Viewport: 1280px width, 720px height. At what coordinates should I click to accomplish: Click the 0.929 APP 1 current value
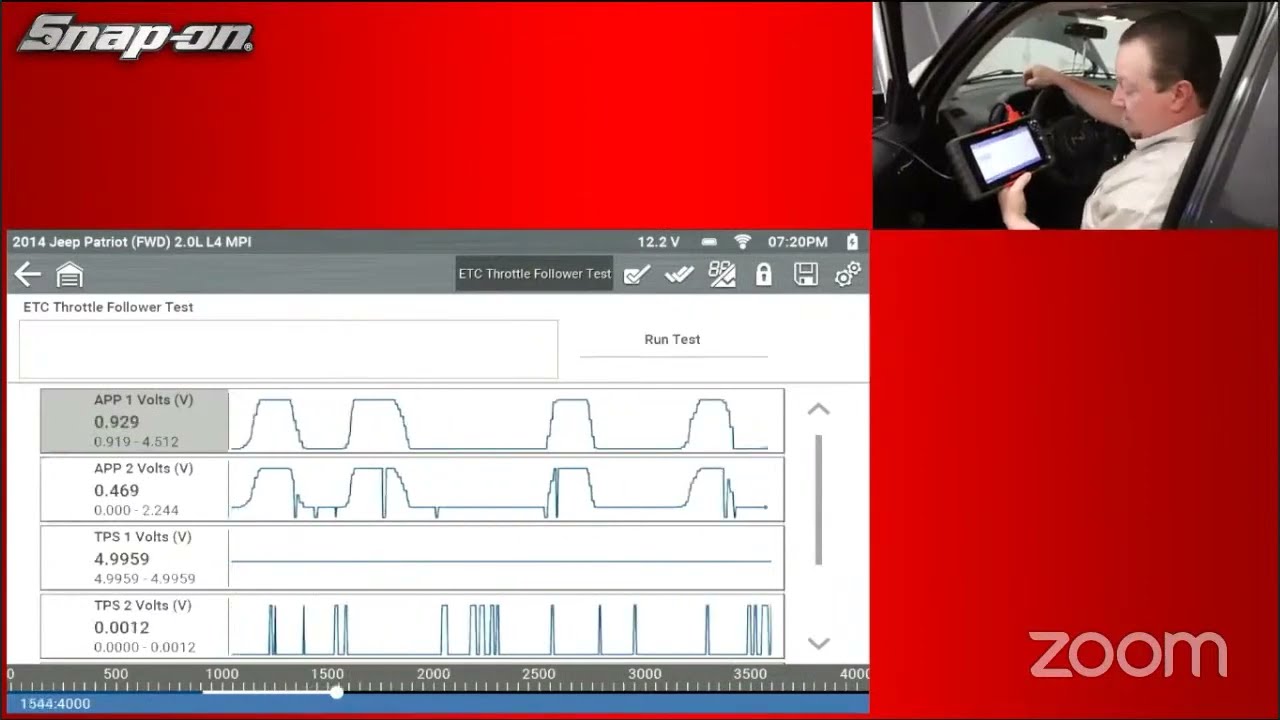pyautogui.click(x=116, y=422)
